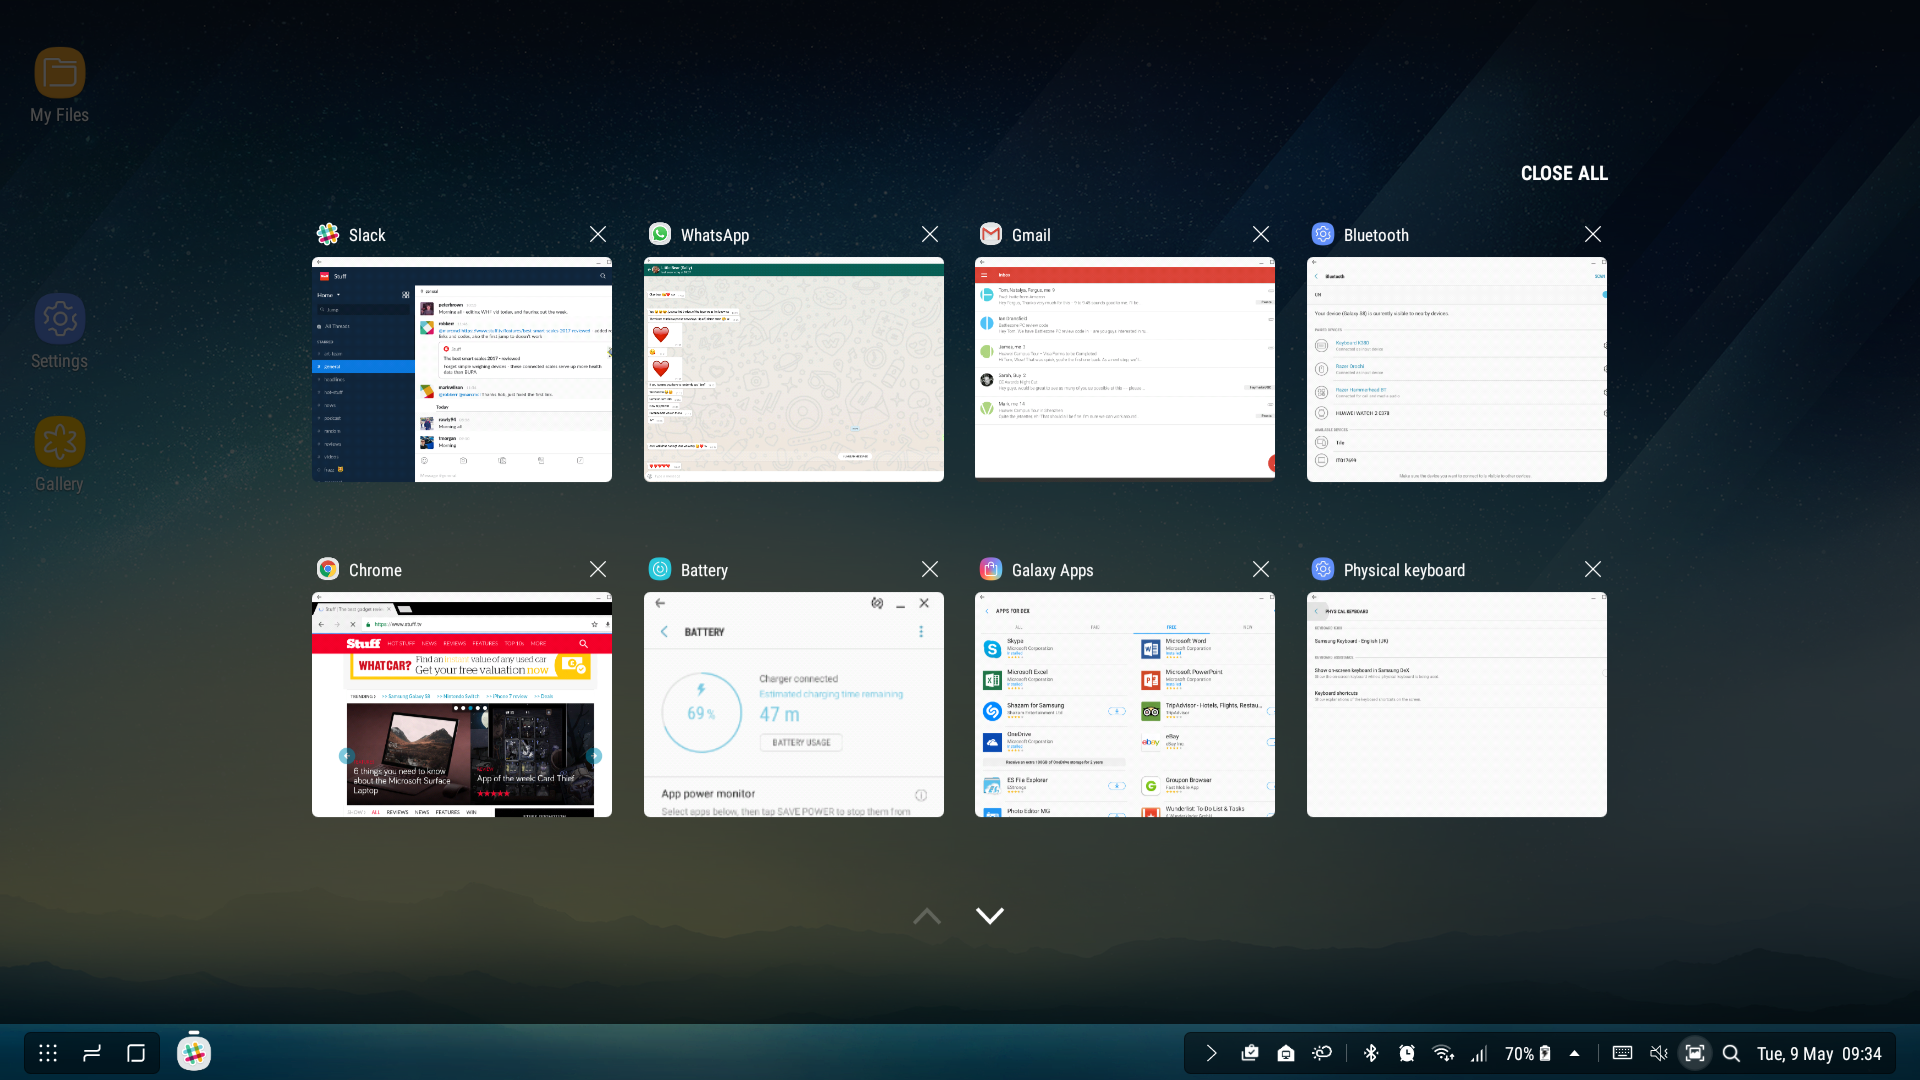Close the Galaxy Apps recent card
This screenshot has height=1080, width=1920.
click(x=1261, y=569)
